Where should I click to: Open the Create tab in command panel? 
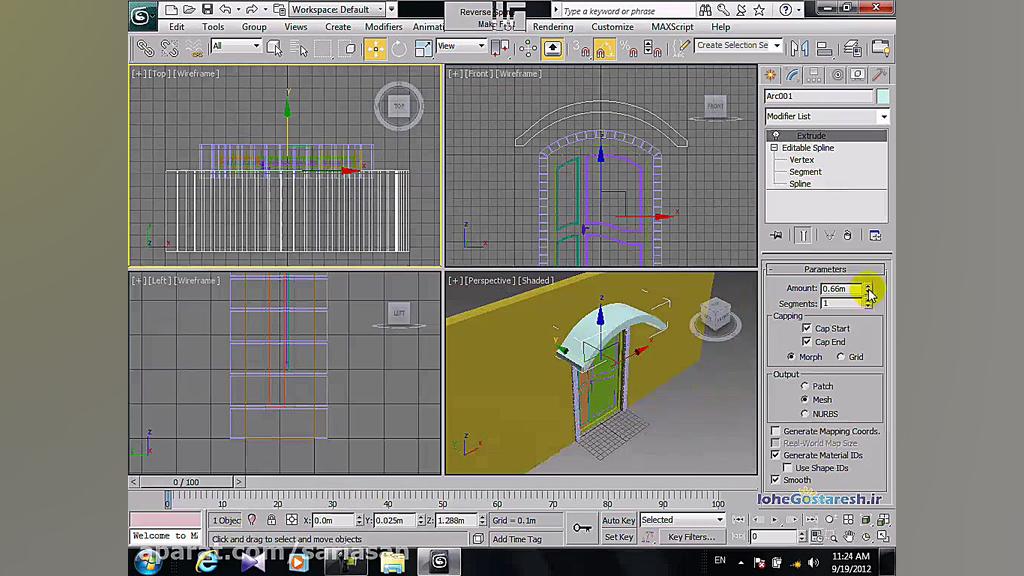pyautogui.click(x=770, y=75)
